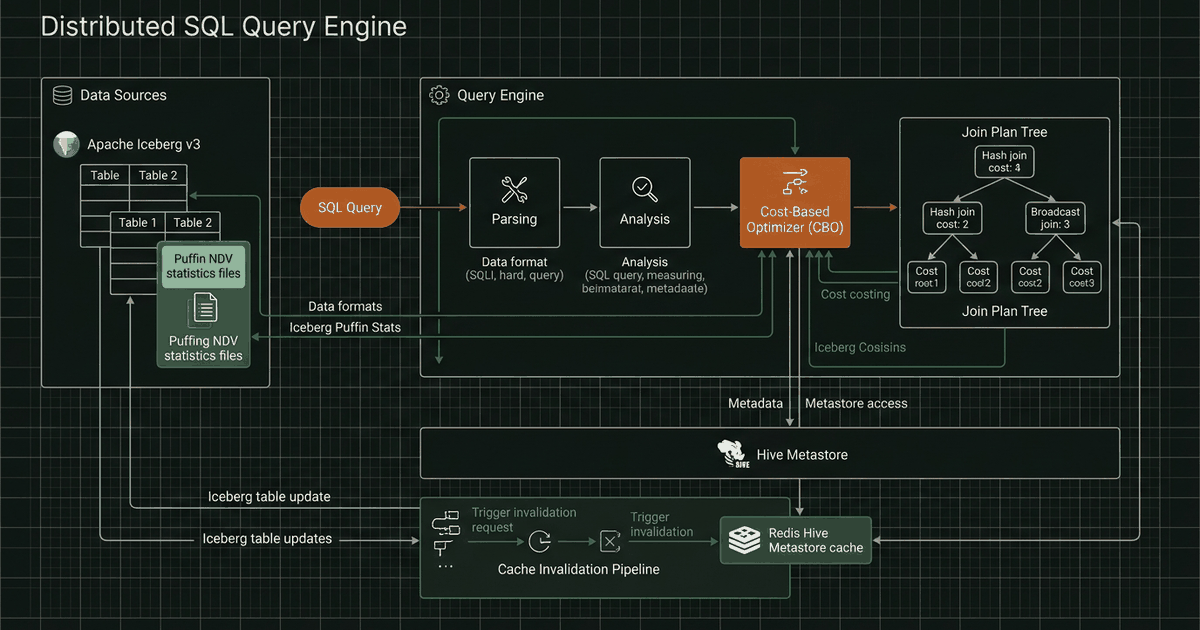This screenshot has height=630, width=1200.
Task: Click the Cost costing label
Action: [855, 294]
